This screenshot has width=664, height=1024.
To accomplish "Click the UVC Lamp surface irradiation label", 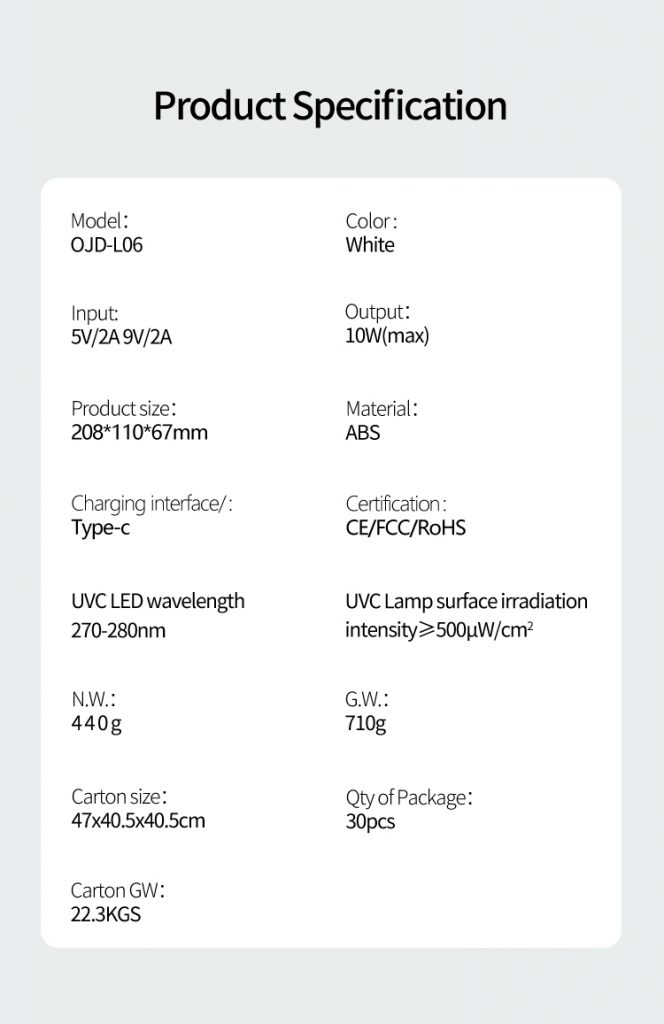I will pyautogui.click(x=466, y=601).
